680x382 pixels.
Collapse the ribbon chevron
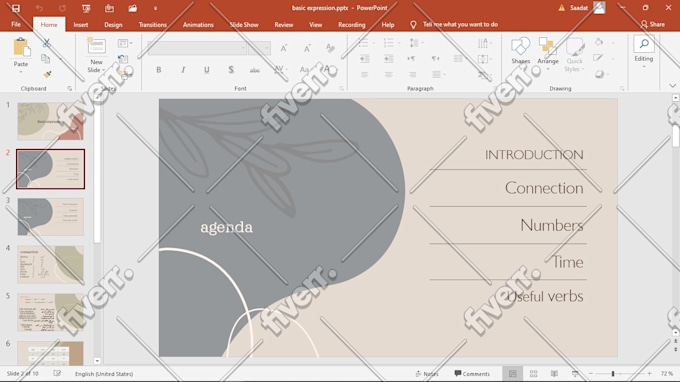pos(672,85)
